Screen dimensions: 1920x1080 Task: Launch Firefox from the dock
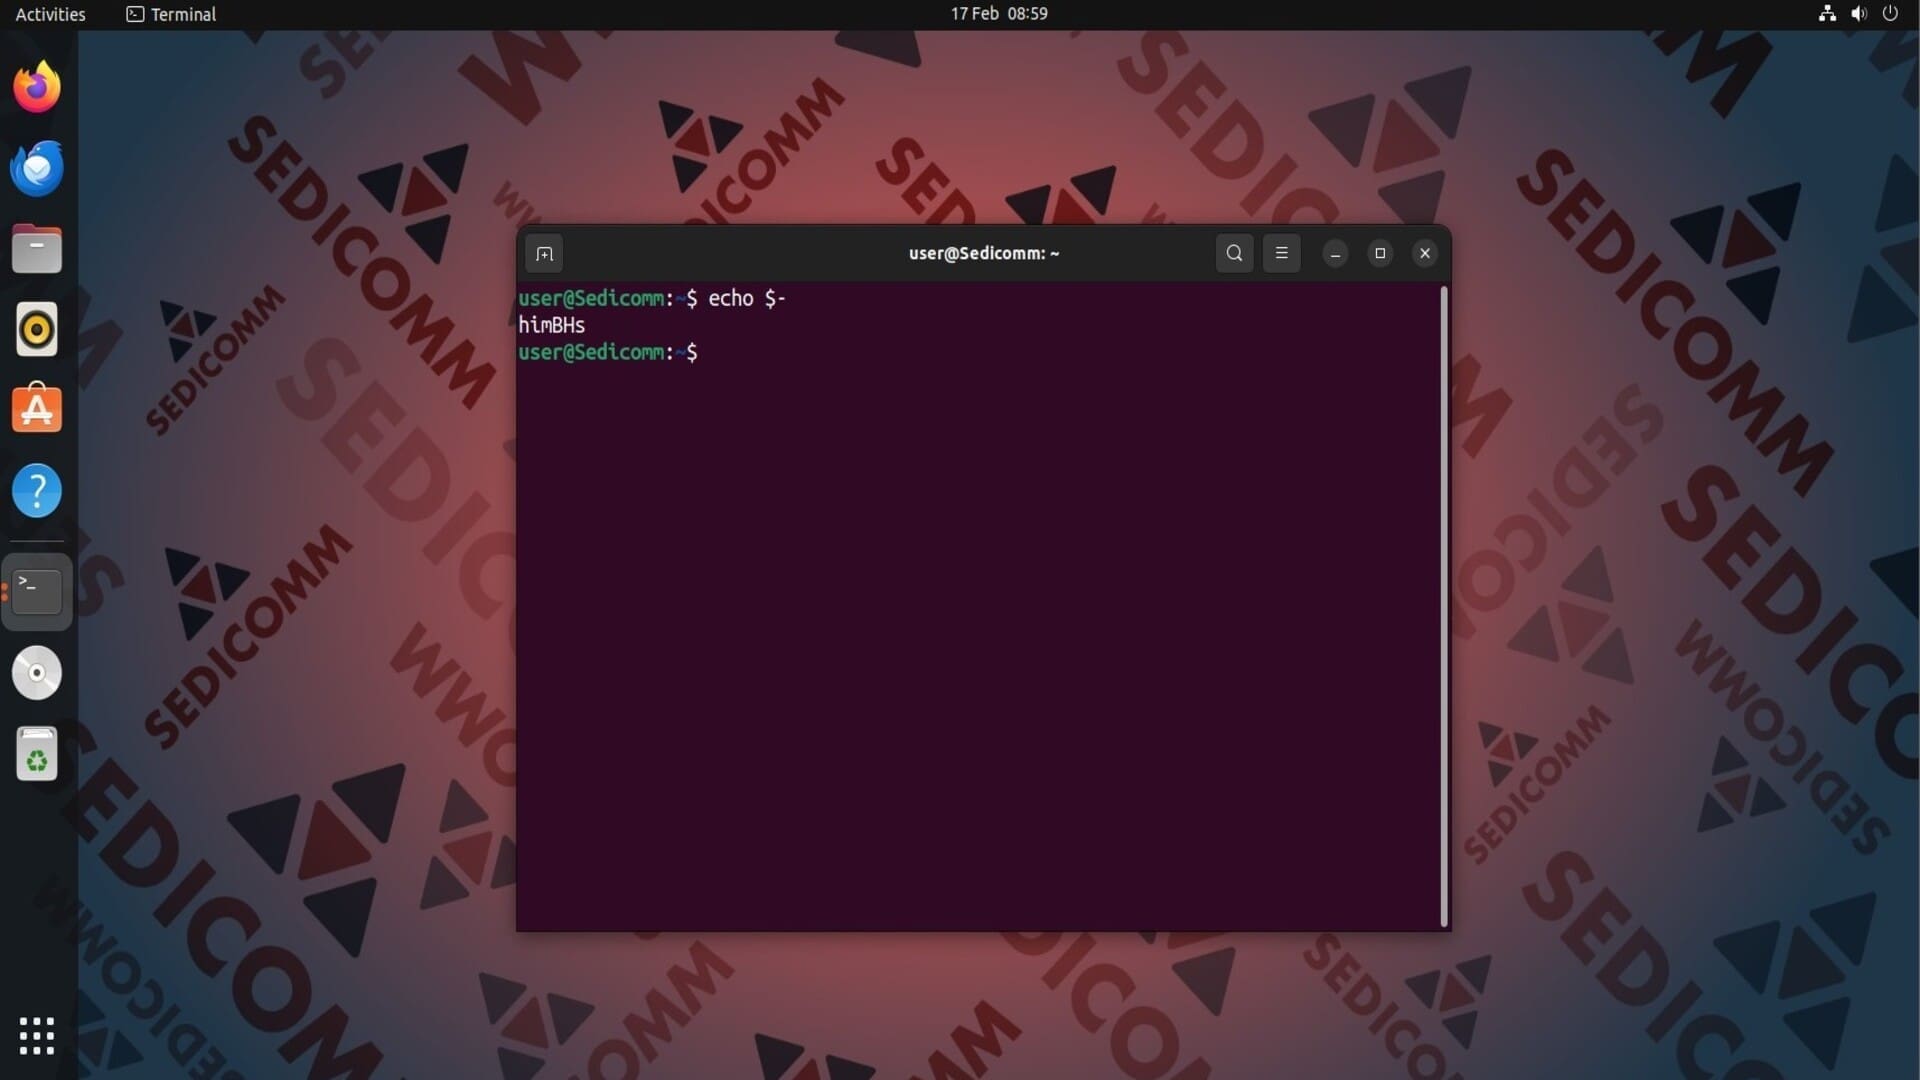(37, 87)
